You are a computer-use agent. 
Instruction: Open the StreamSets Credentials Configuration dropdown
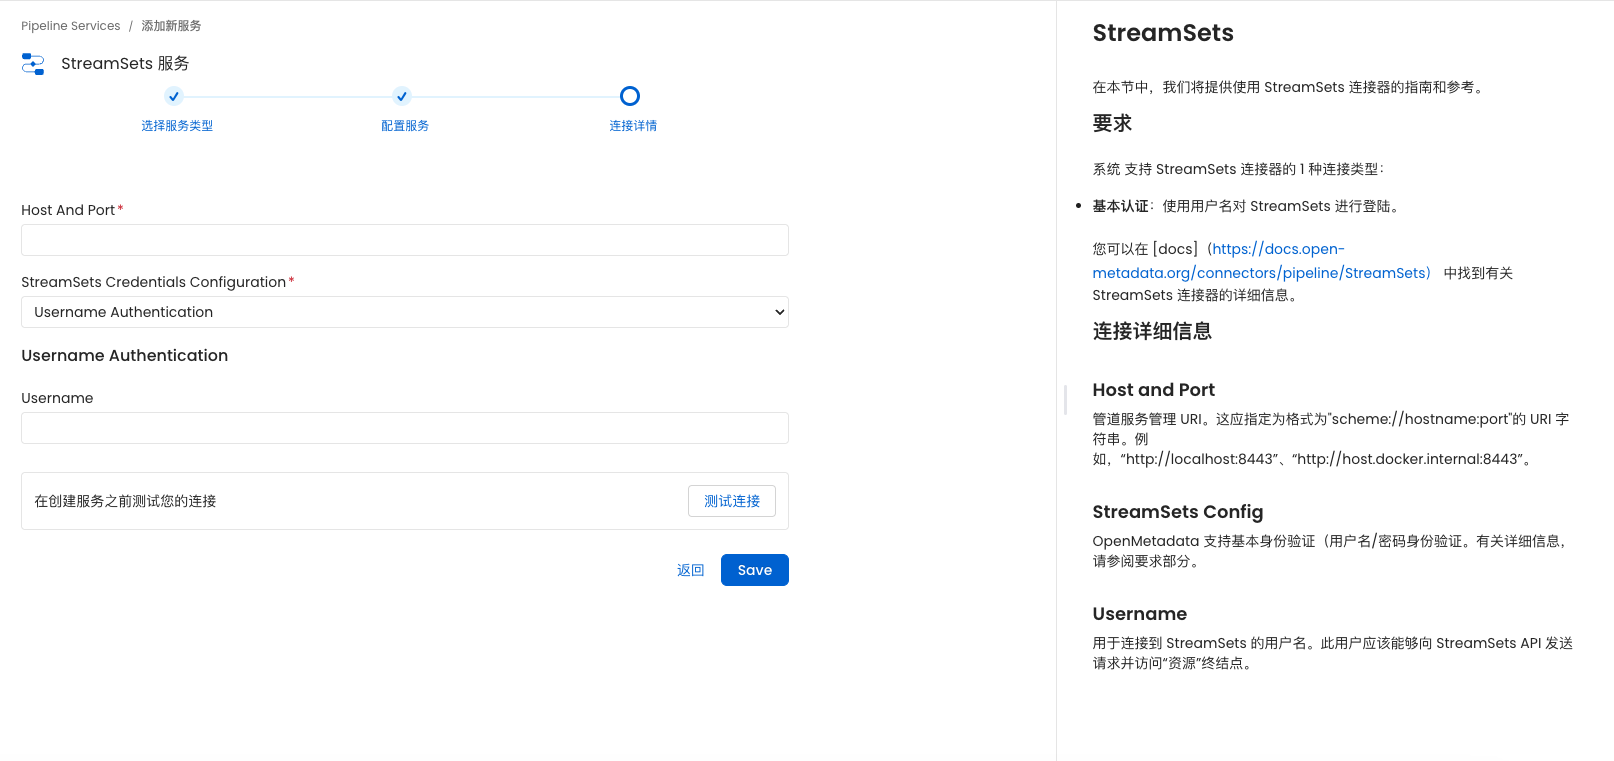[x=405, y=312]
